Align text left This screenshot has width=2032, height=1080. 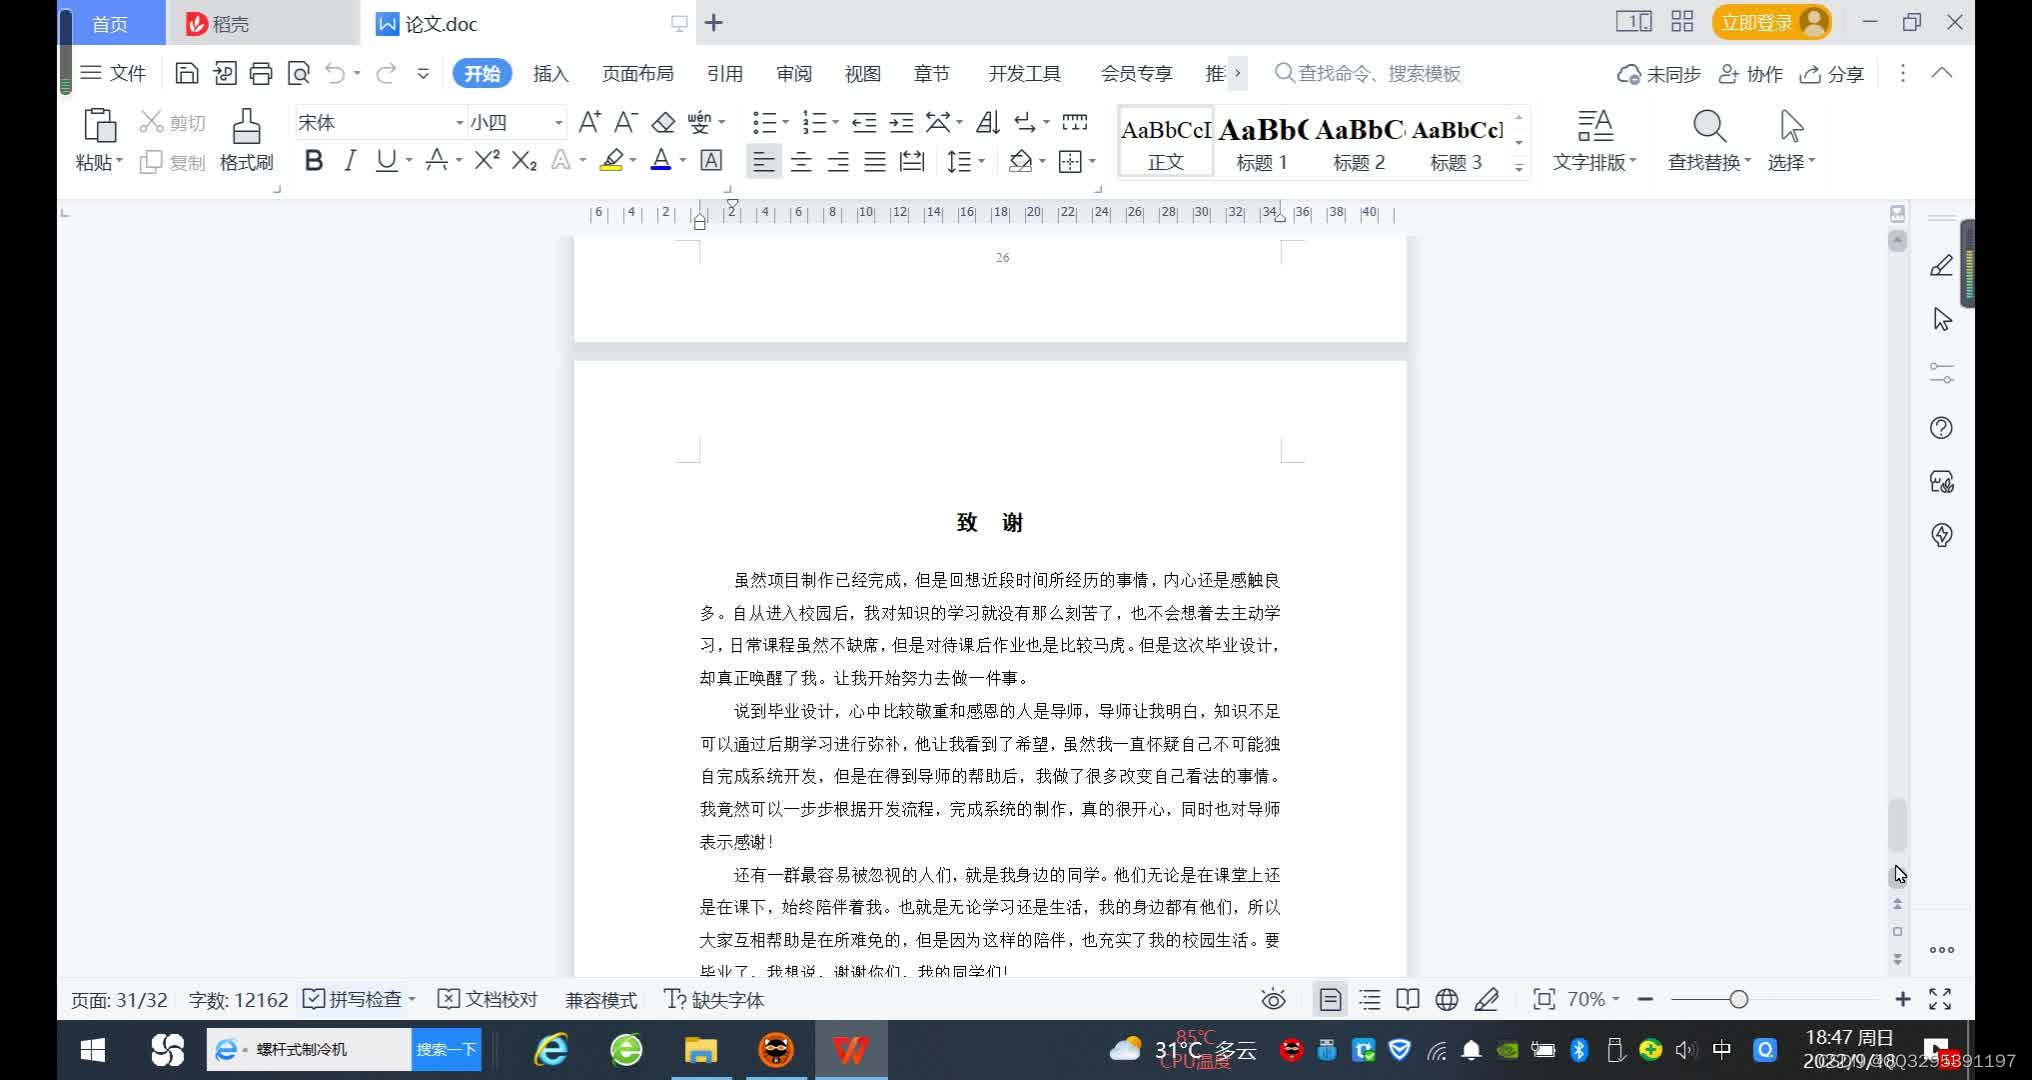763,161
